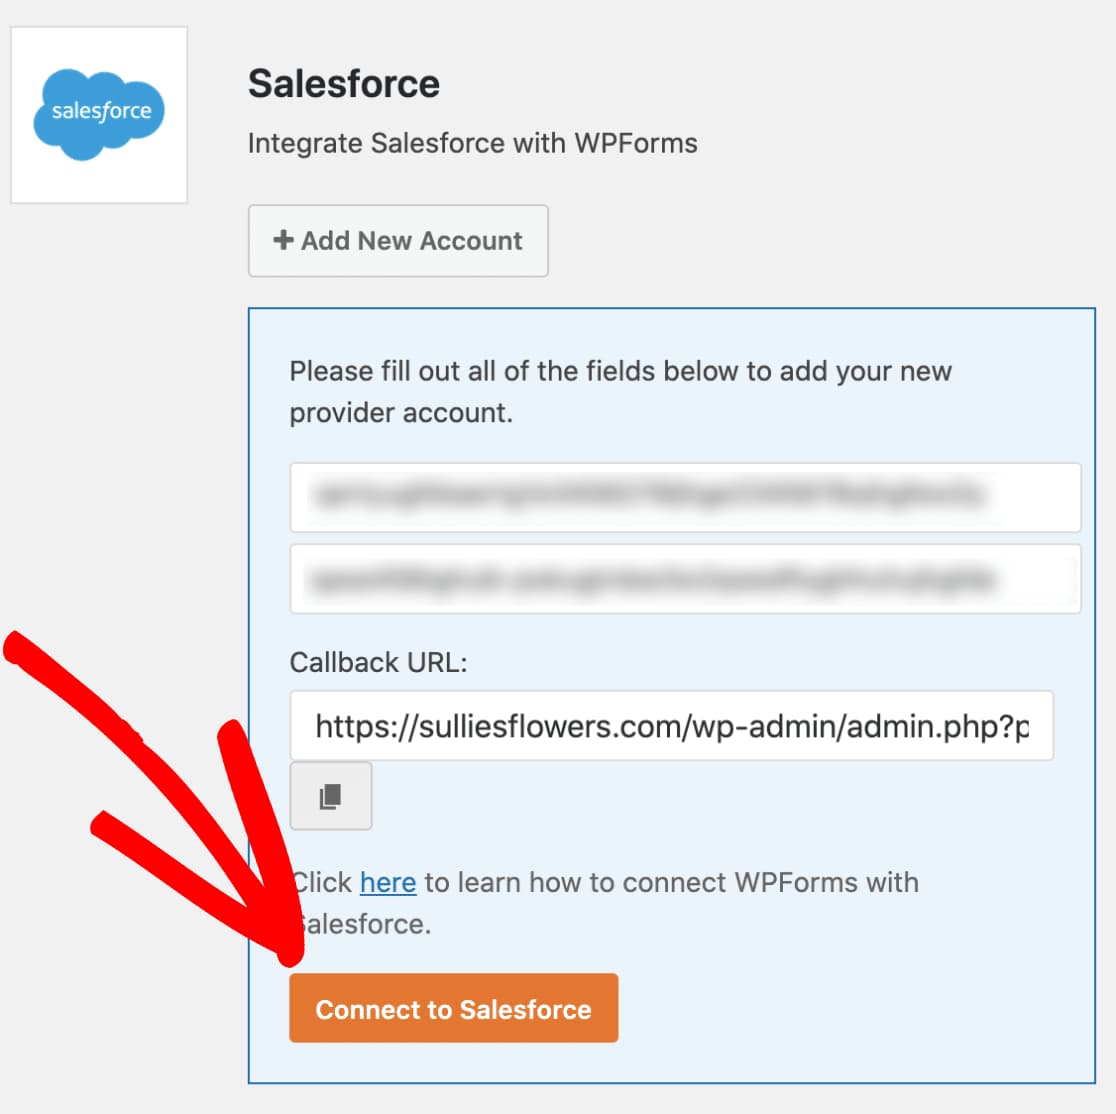Select the copy-to-clipboard button below the URL

[330, 796]
